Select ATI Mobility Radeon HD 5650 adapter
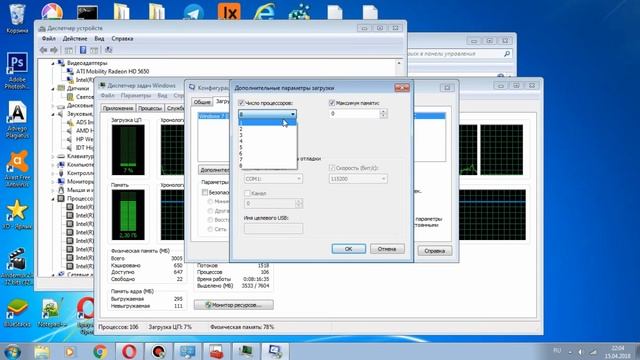Image resolution: width=640 pixels, height=360 pixels. tap(112, 71)
